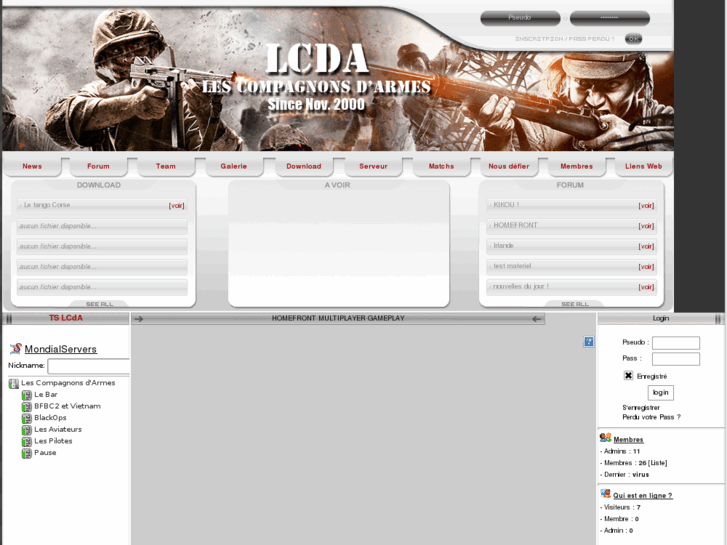Open the Membres heading link
Screen dimensions: 727x545
coord(628,439)
